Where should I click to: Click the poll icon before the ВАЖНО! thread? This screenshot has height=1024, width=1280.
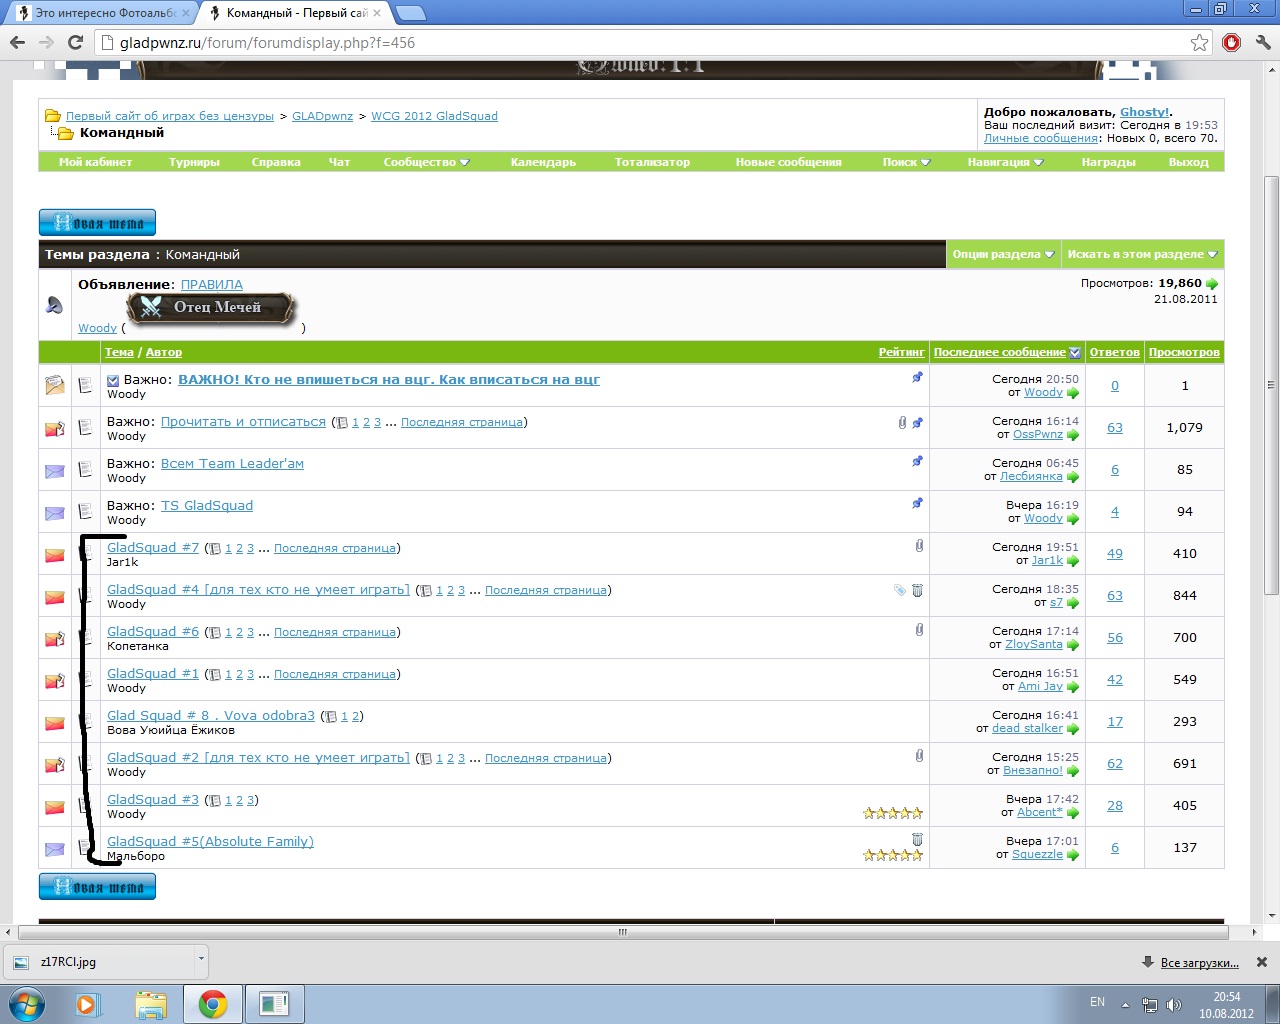[x=113, y=380]
